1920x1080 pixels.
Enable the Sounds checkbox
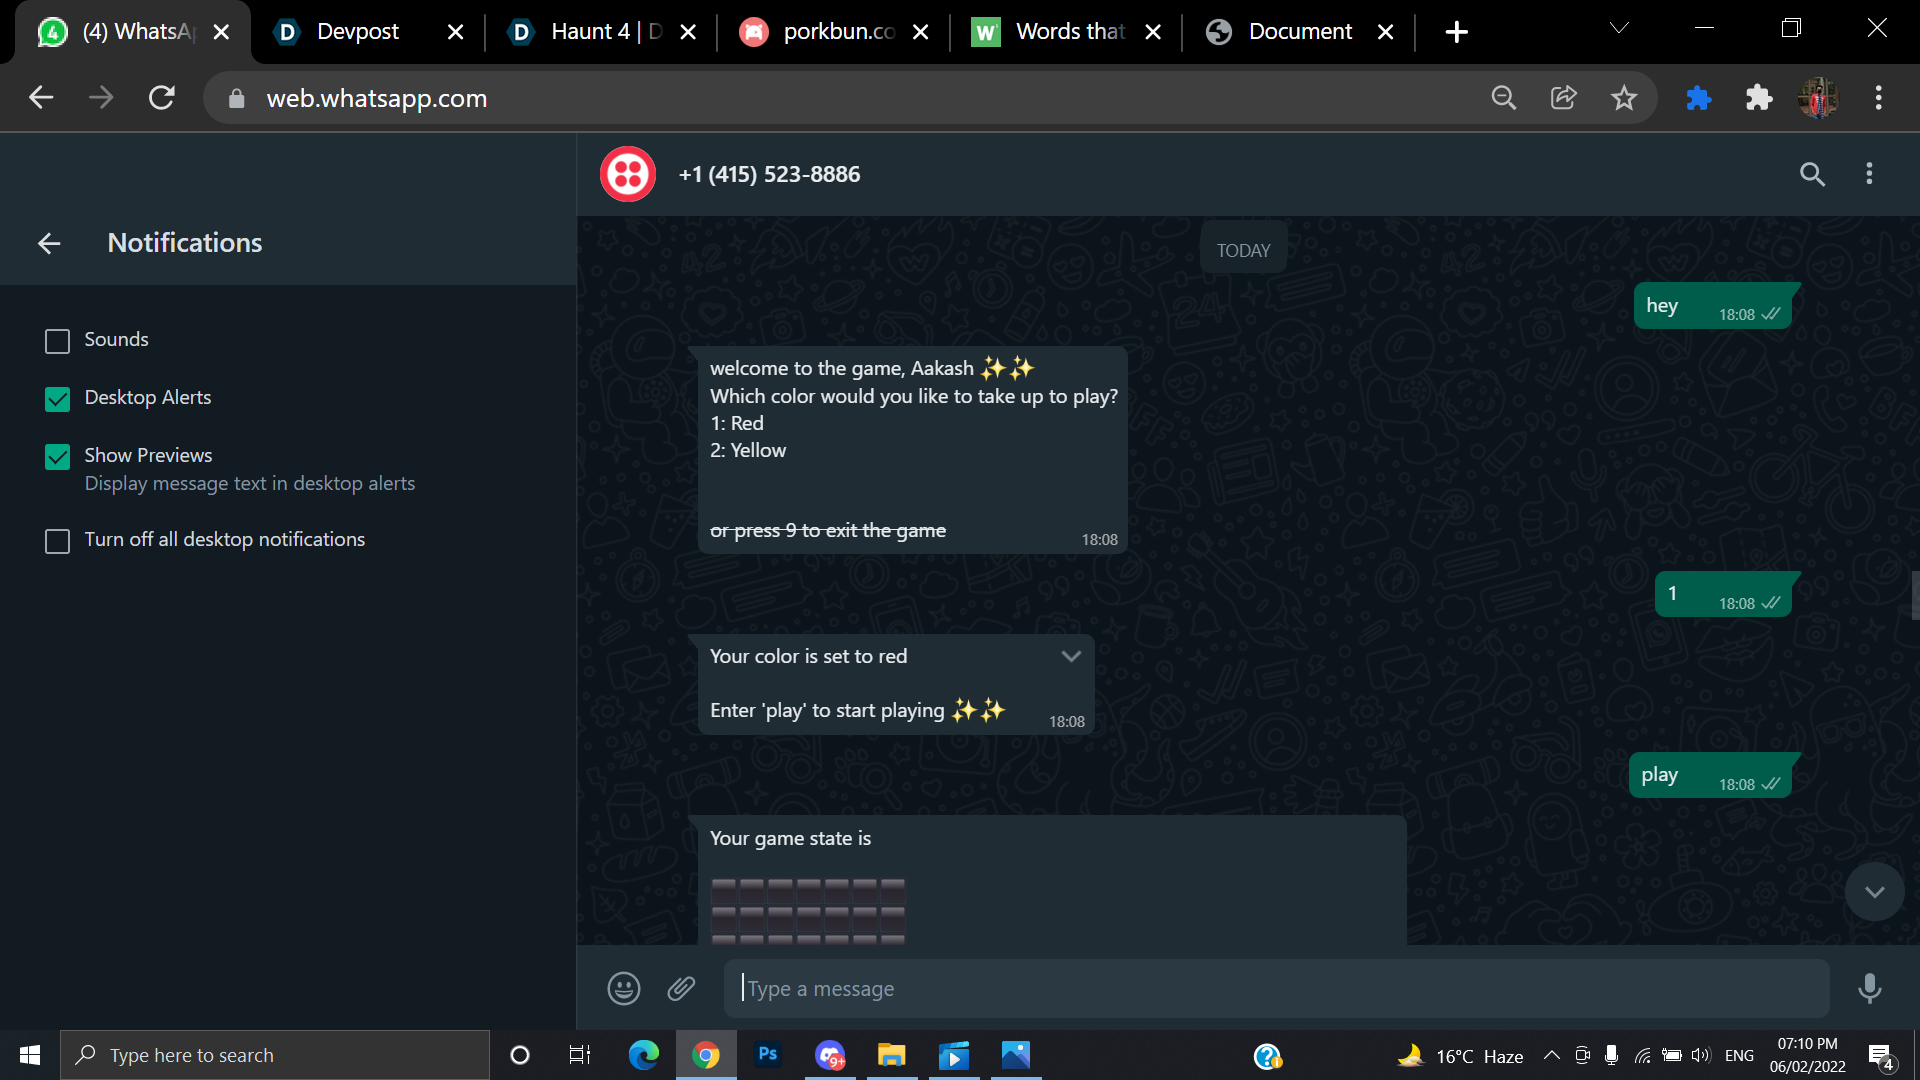[x=57, y=341]
